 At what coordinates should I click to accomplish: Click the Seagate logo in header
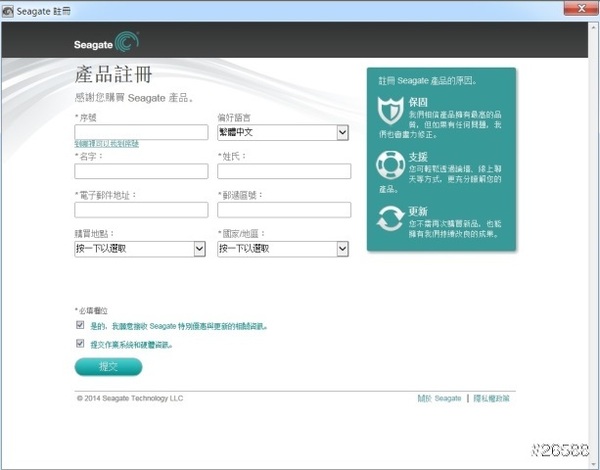pyautogui.click(x=106, y=43)
